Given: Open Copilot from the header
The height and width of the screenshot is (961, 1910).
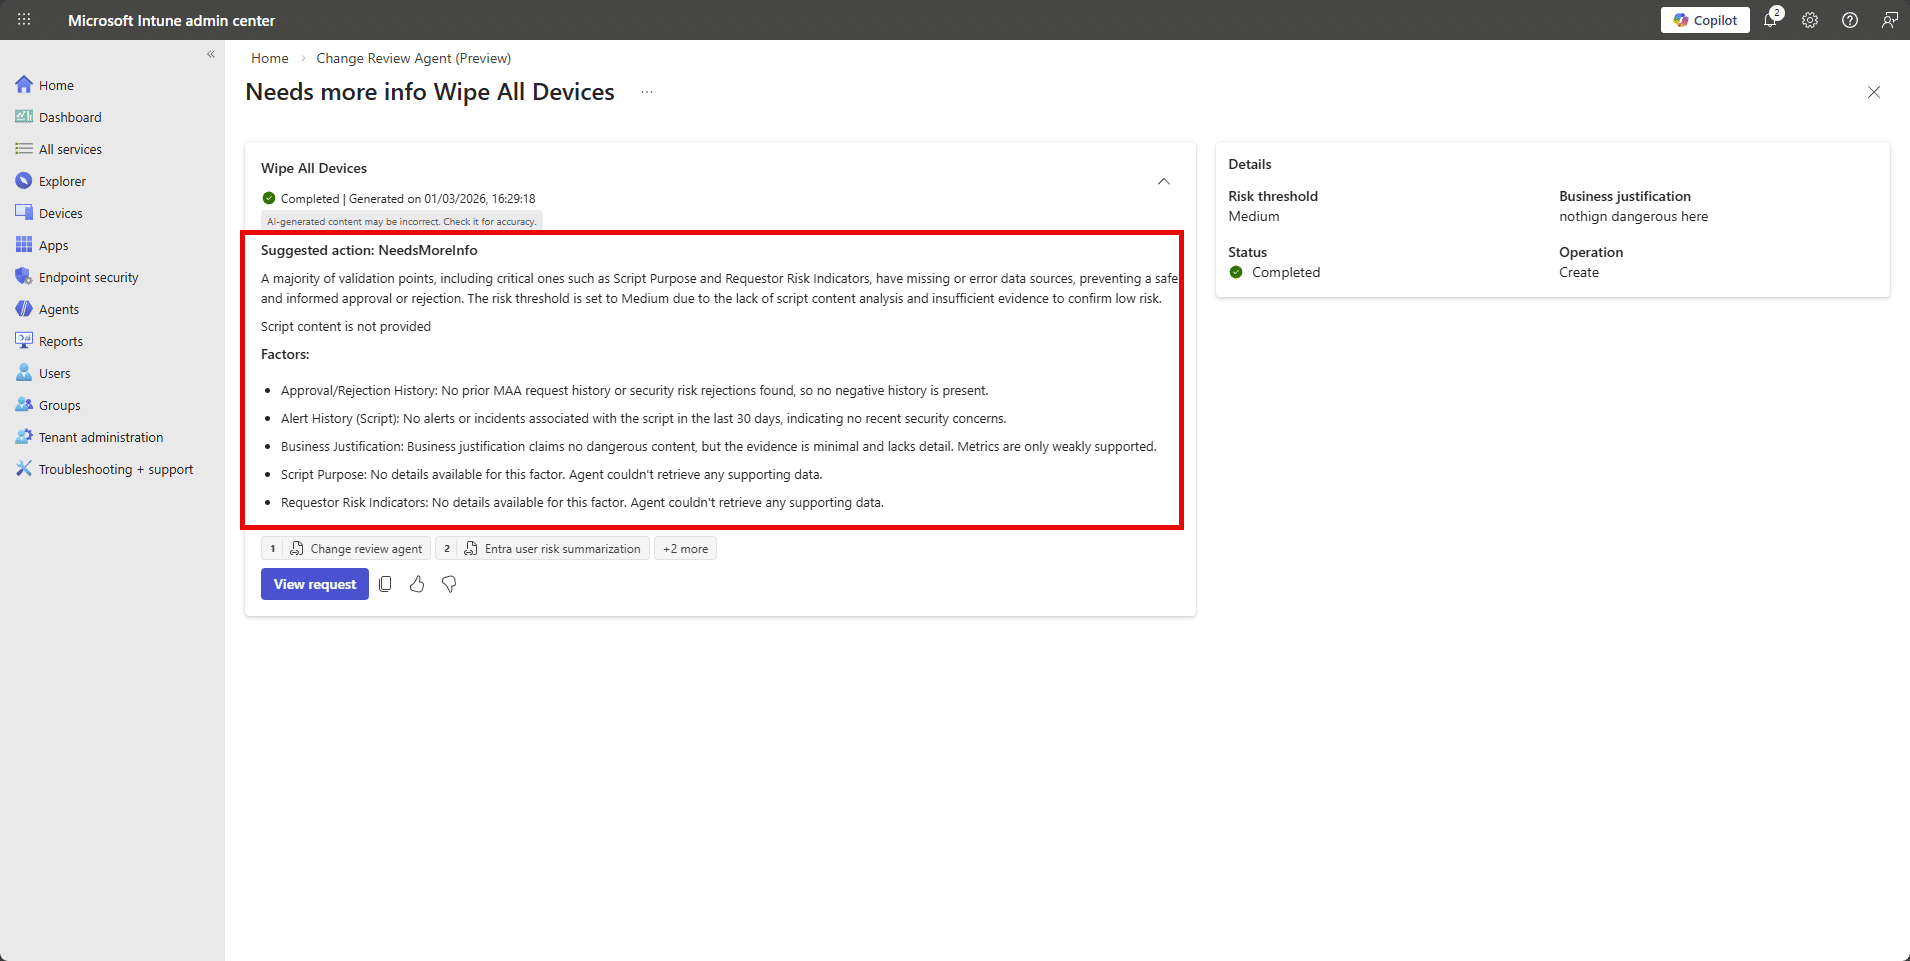Looking at the screenshot, I should click(x=1705, y=20).
